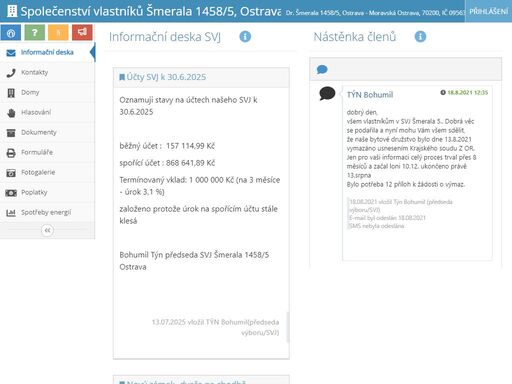Click the Bohumil Týn předseda SVJ signature
512x384 pixels.
194,261
